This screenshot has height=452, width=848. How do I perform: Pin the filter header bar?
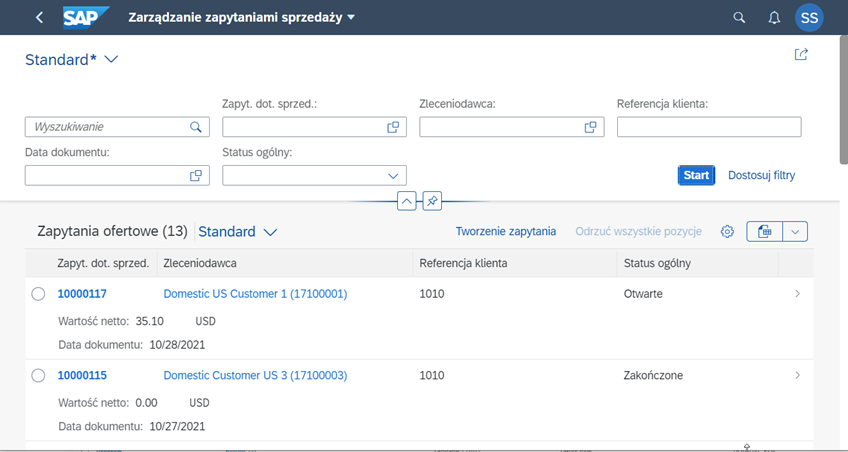(x=432, y=201)
